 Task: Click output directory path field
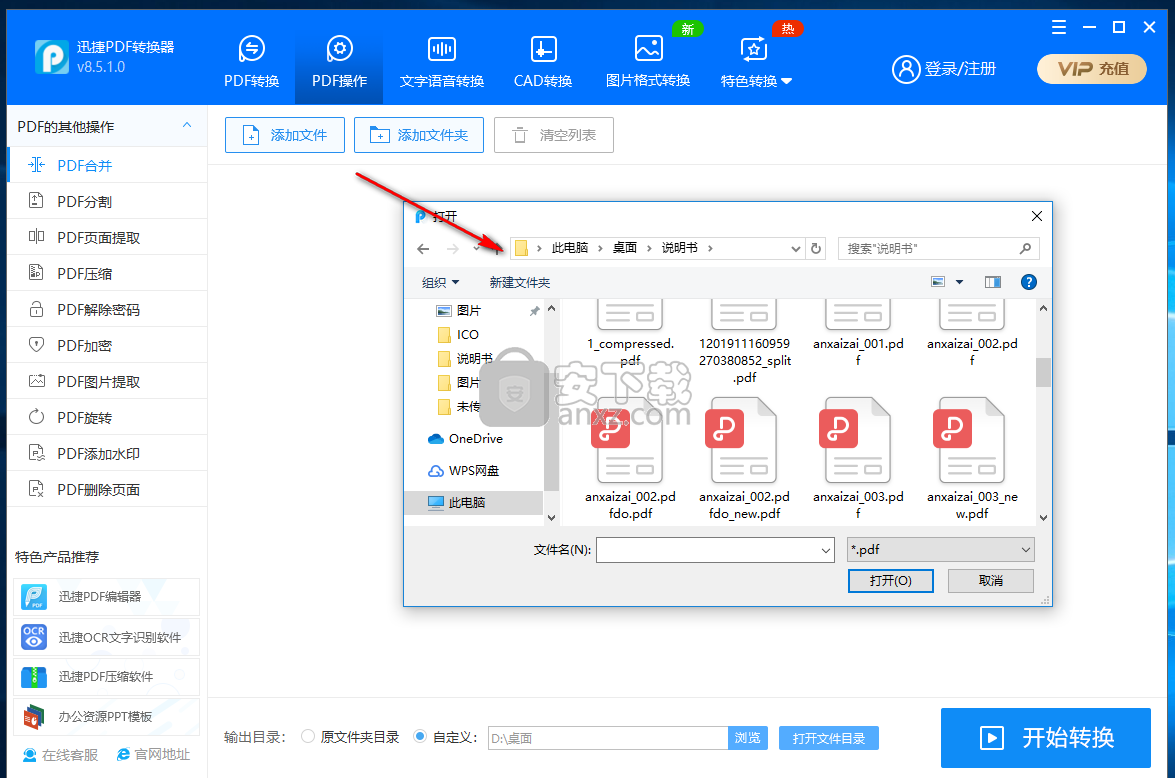pyautogui.click(x=608, y=738)
